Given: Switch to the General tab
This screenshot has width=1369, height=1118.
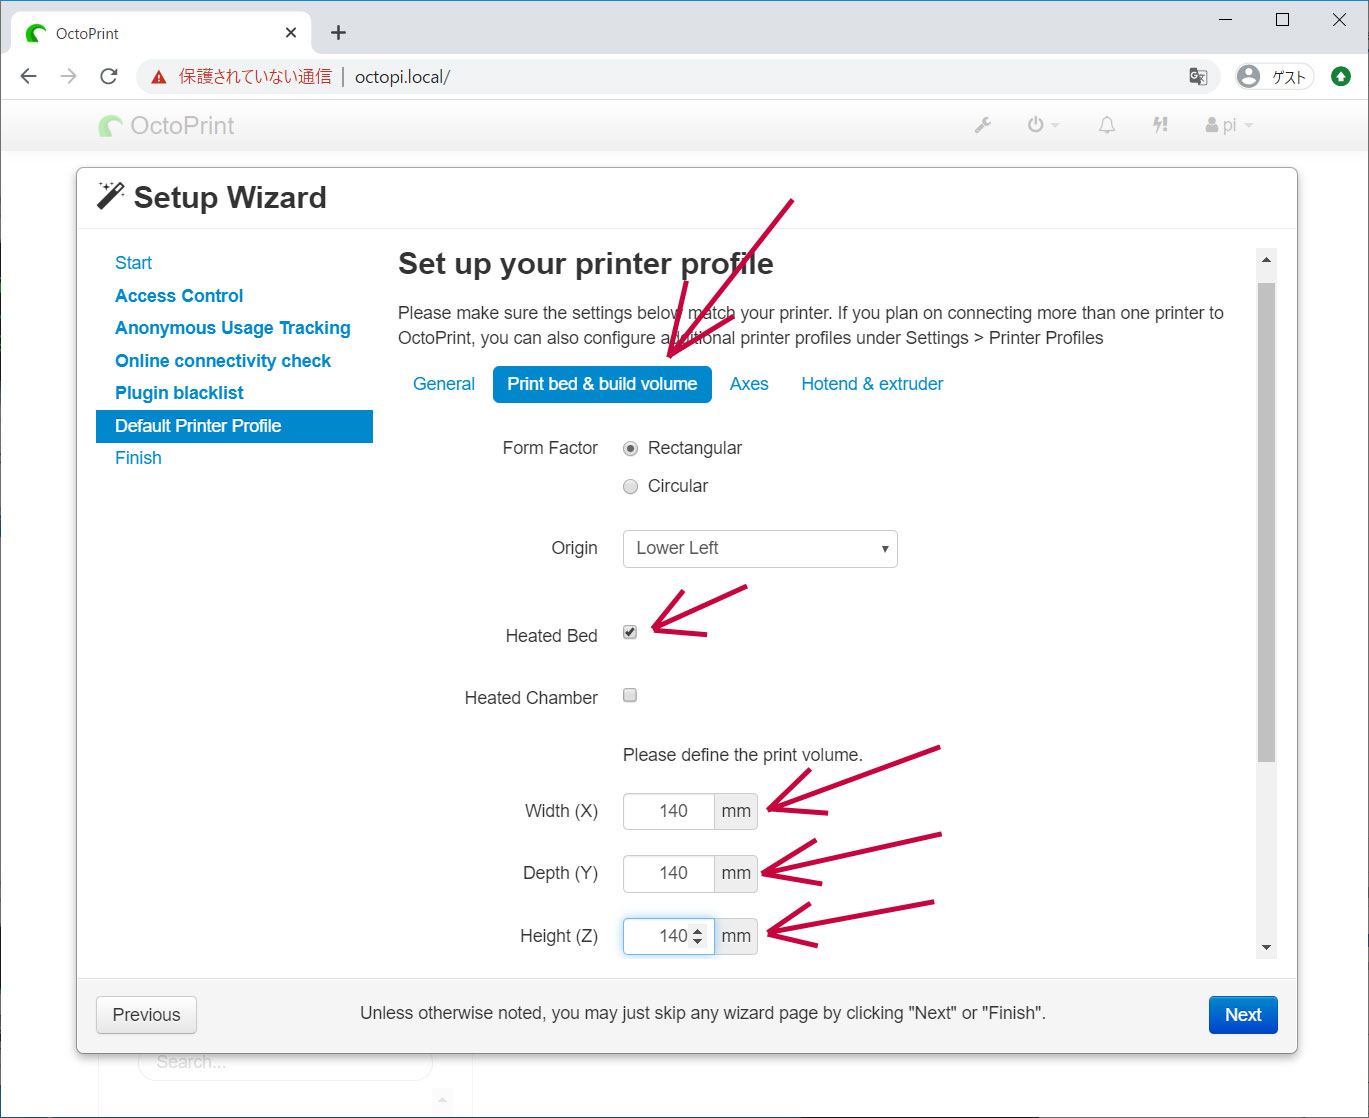Looking at the screenshot, I should [444, 384].
